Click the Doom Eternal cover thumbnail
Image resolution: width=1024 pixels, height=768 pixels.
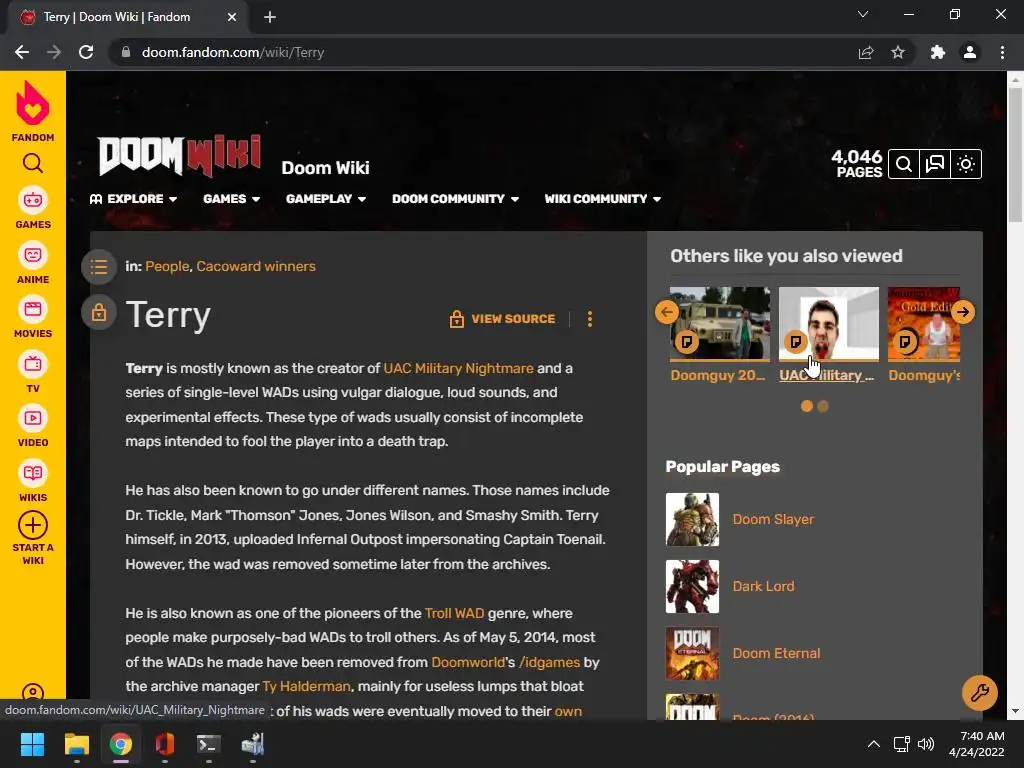692,653
